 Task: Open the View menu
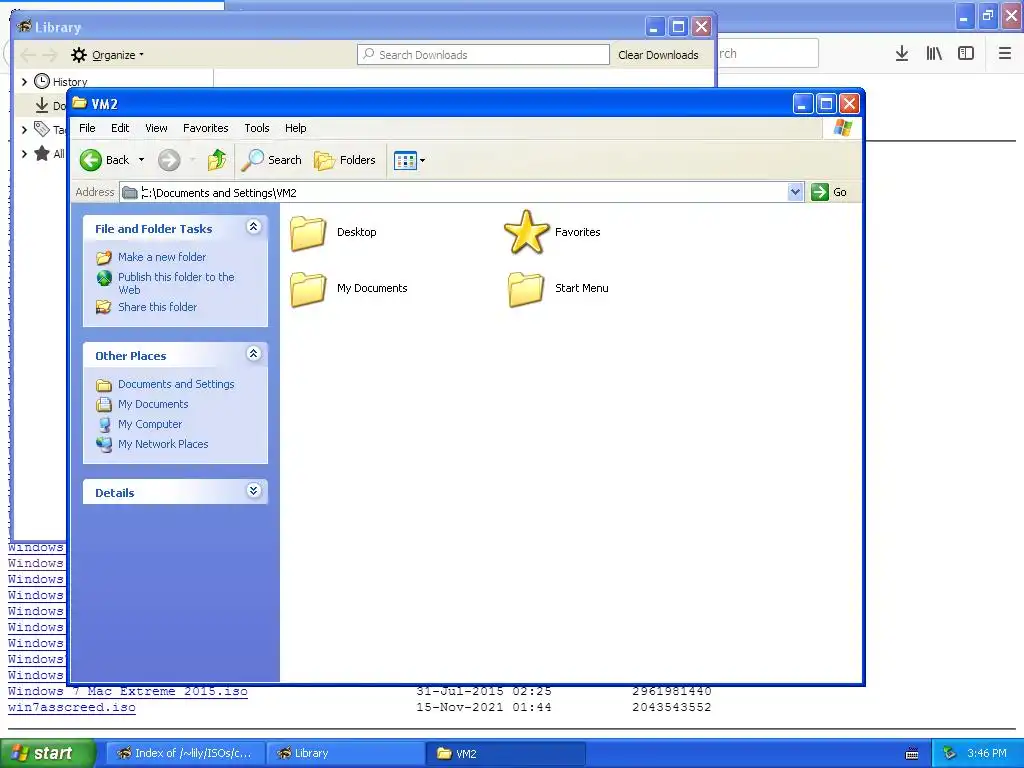[156, 128]
